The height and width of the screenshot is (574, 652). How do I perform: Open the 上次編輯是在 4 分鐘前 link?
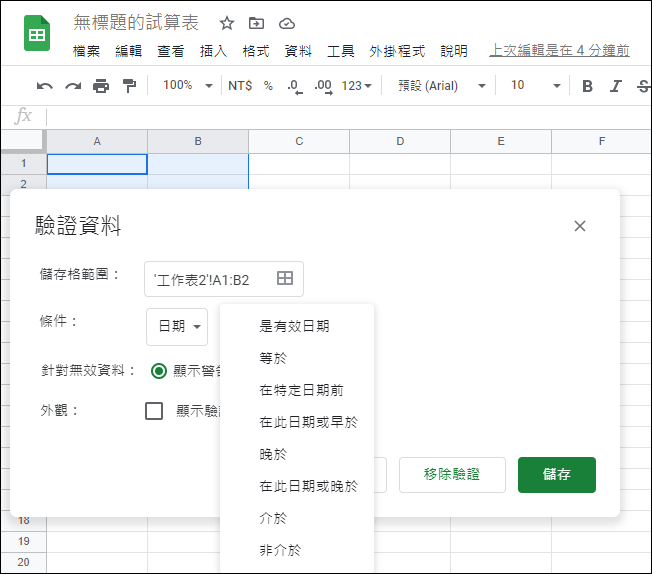[x=559, y=51]
